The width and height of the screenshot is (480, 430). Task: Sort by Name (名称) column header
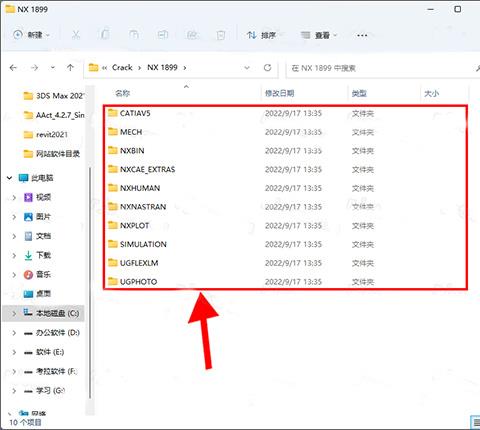122,93
